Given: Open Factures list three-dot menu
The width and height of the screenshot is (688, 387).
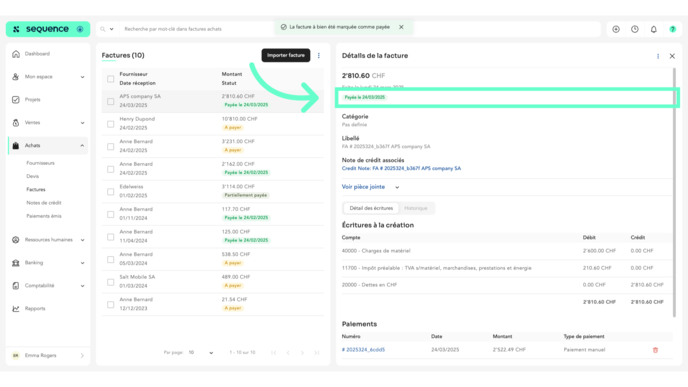Looking at the screenshot, I should [x=319, y=56].
